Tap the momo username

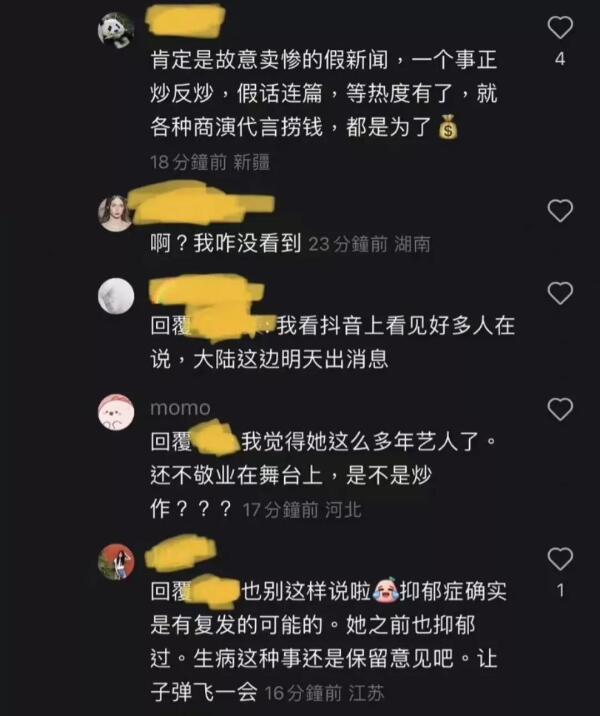coord(180,408)
